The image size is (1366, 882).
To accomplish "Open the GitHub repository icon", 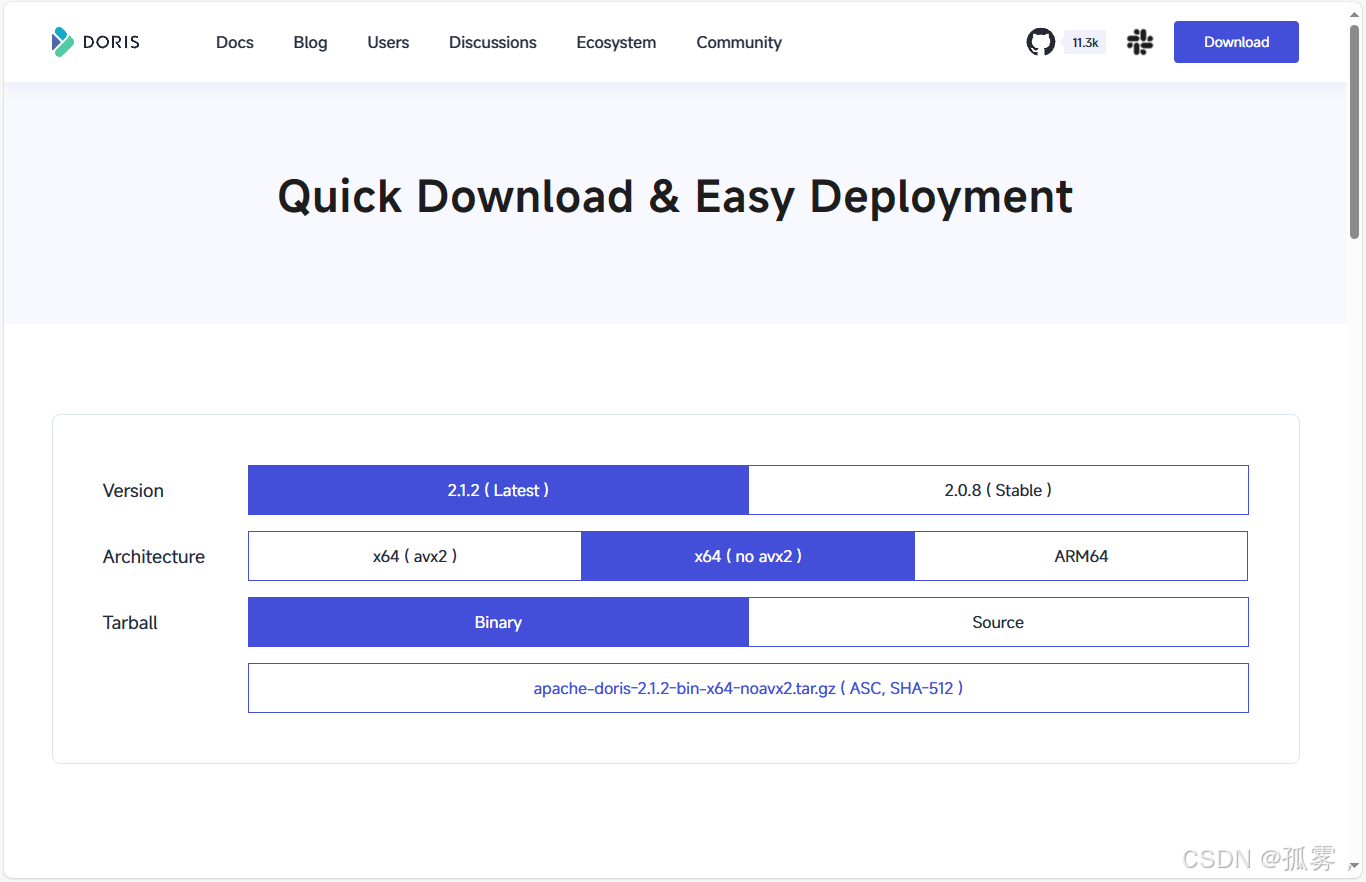I will [x=1040, y=42].
